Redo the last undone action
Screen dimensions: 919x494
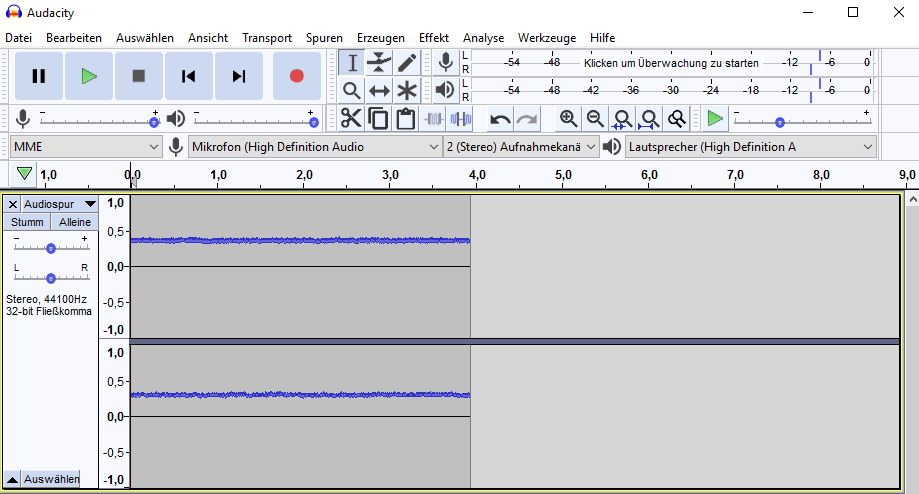pos(527,120)
